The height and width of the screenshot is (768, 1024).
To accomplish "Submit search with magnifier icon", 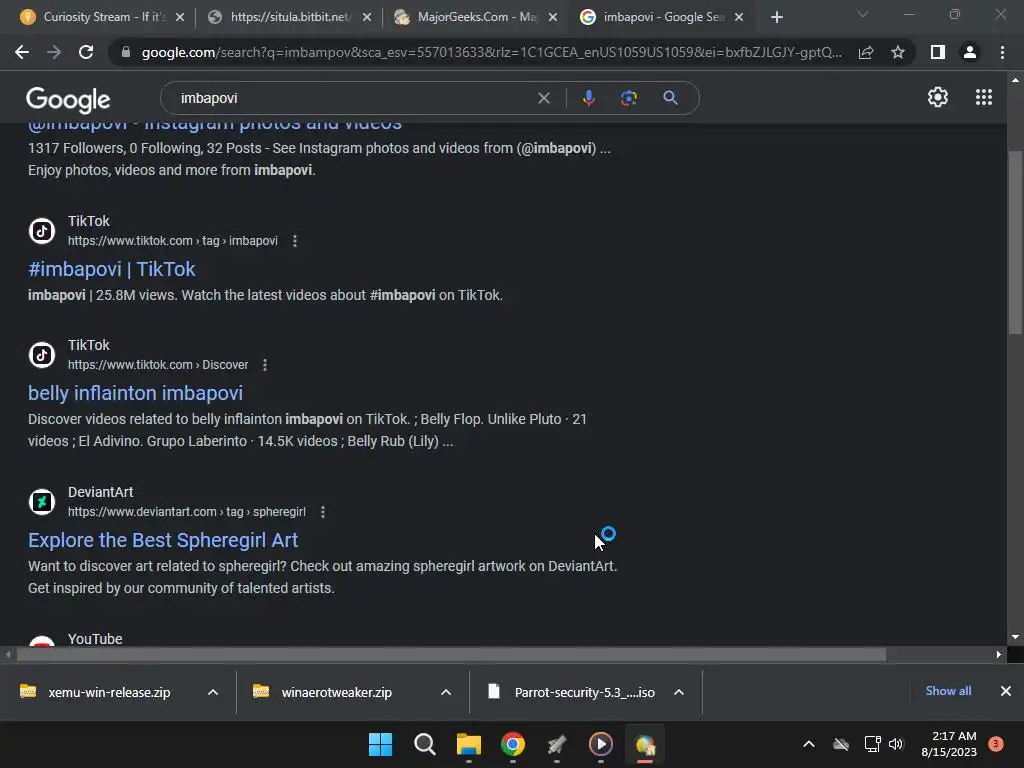I will (x=670, y=98).
